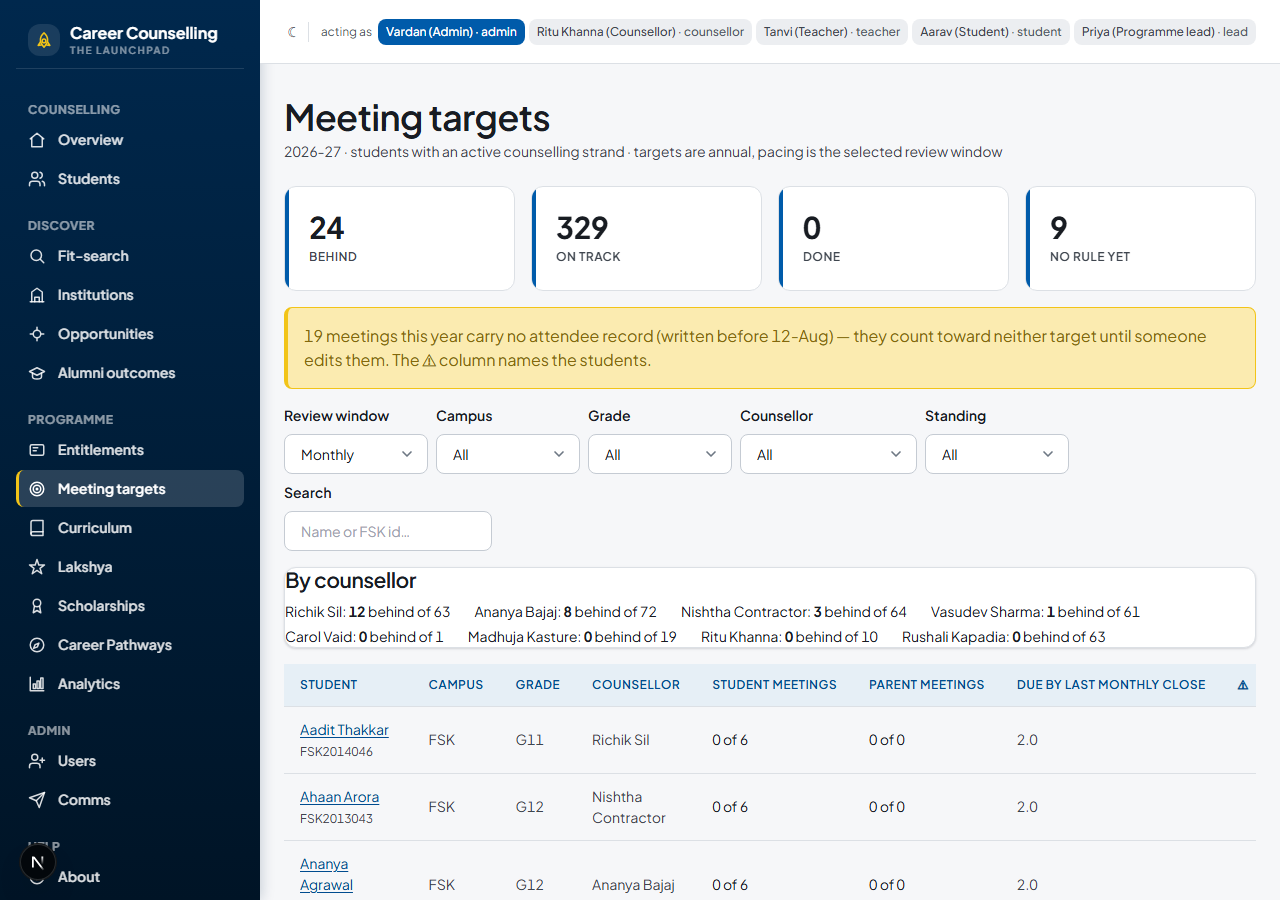Image resolution: width=1280 pixels, height=900 pixels.
Task: Click the Entitlements card icon
Action: coord(37,450)
